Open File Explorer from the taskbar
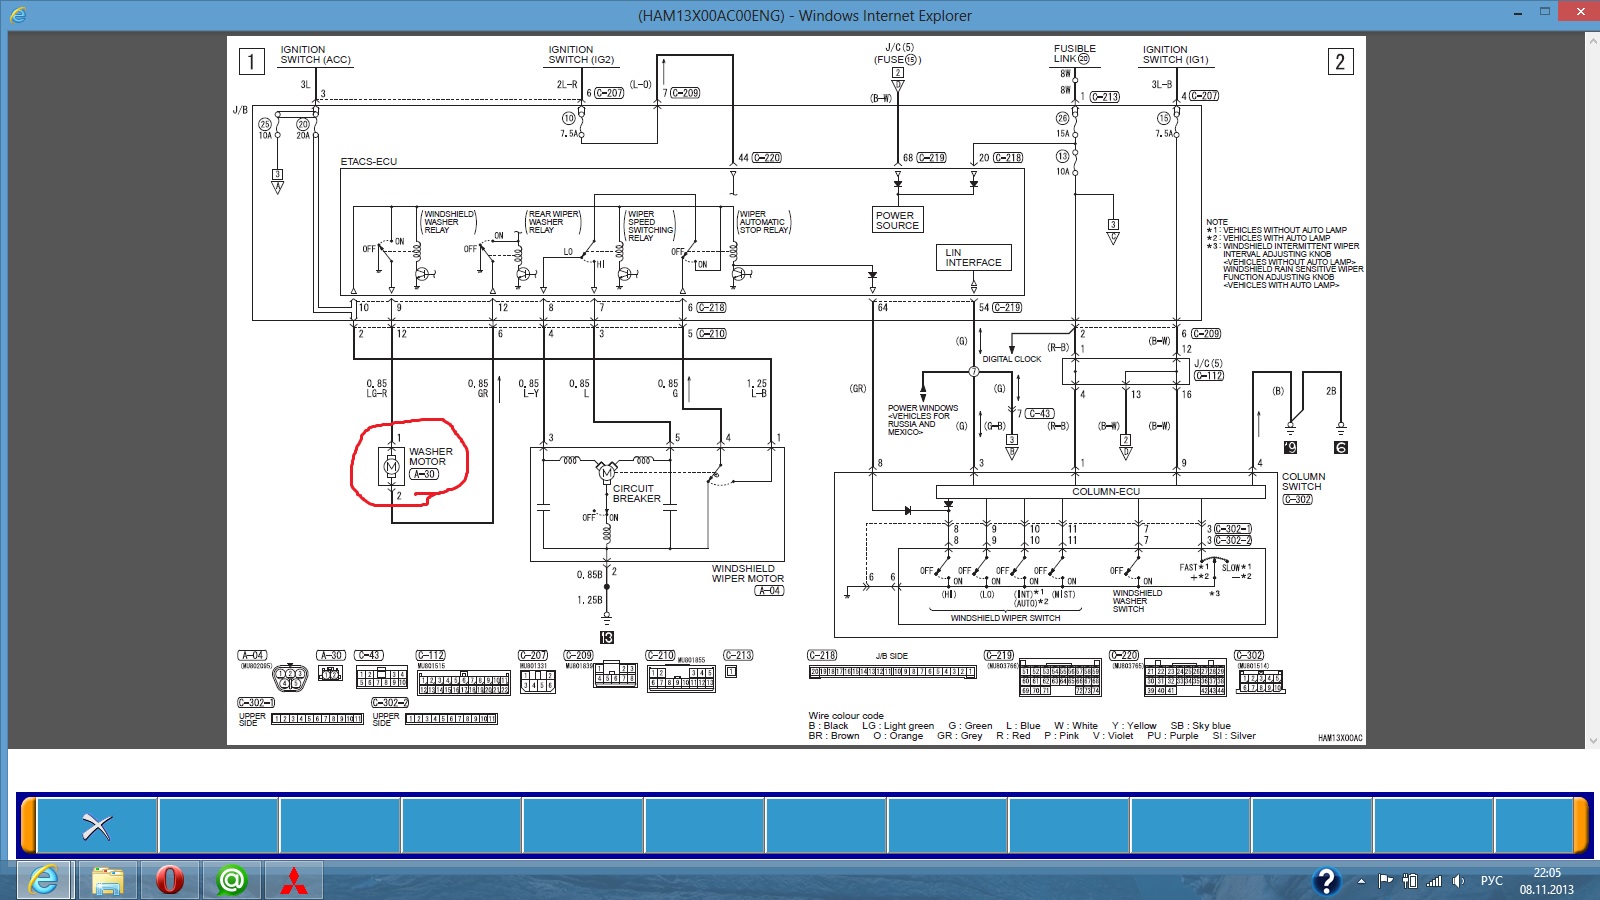 108,880
